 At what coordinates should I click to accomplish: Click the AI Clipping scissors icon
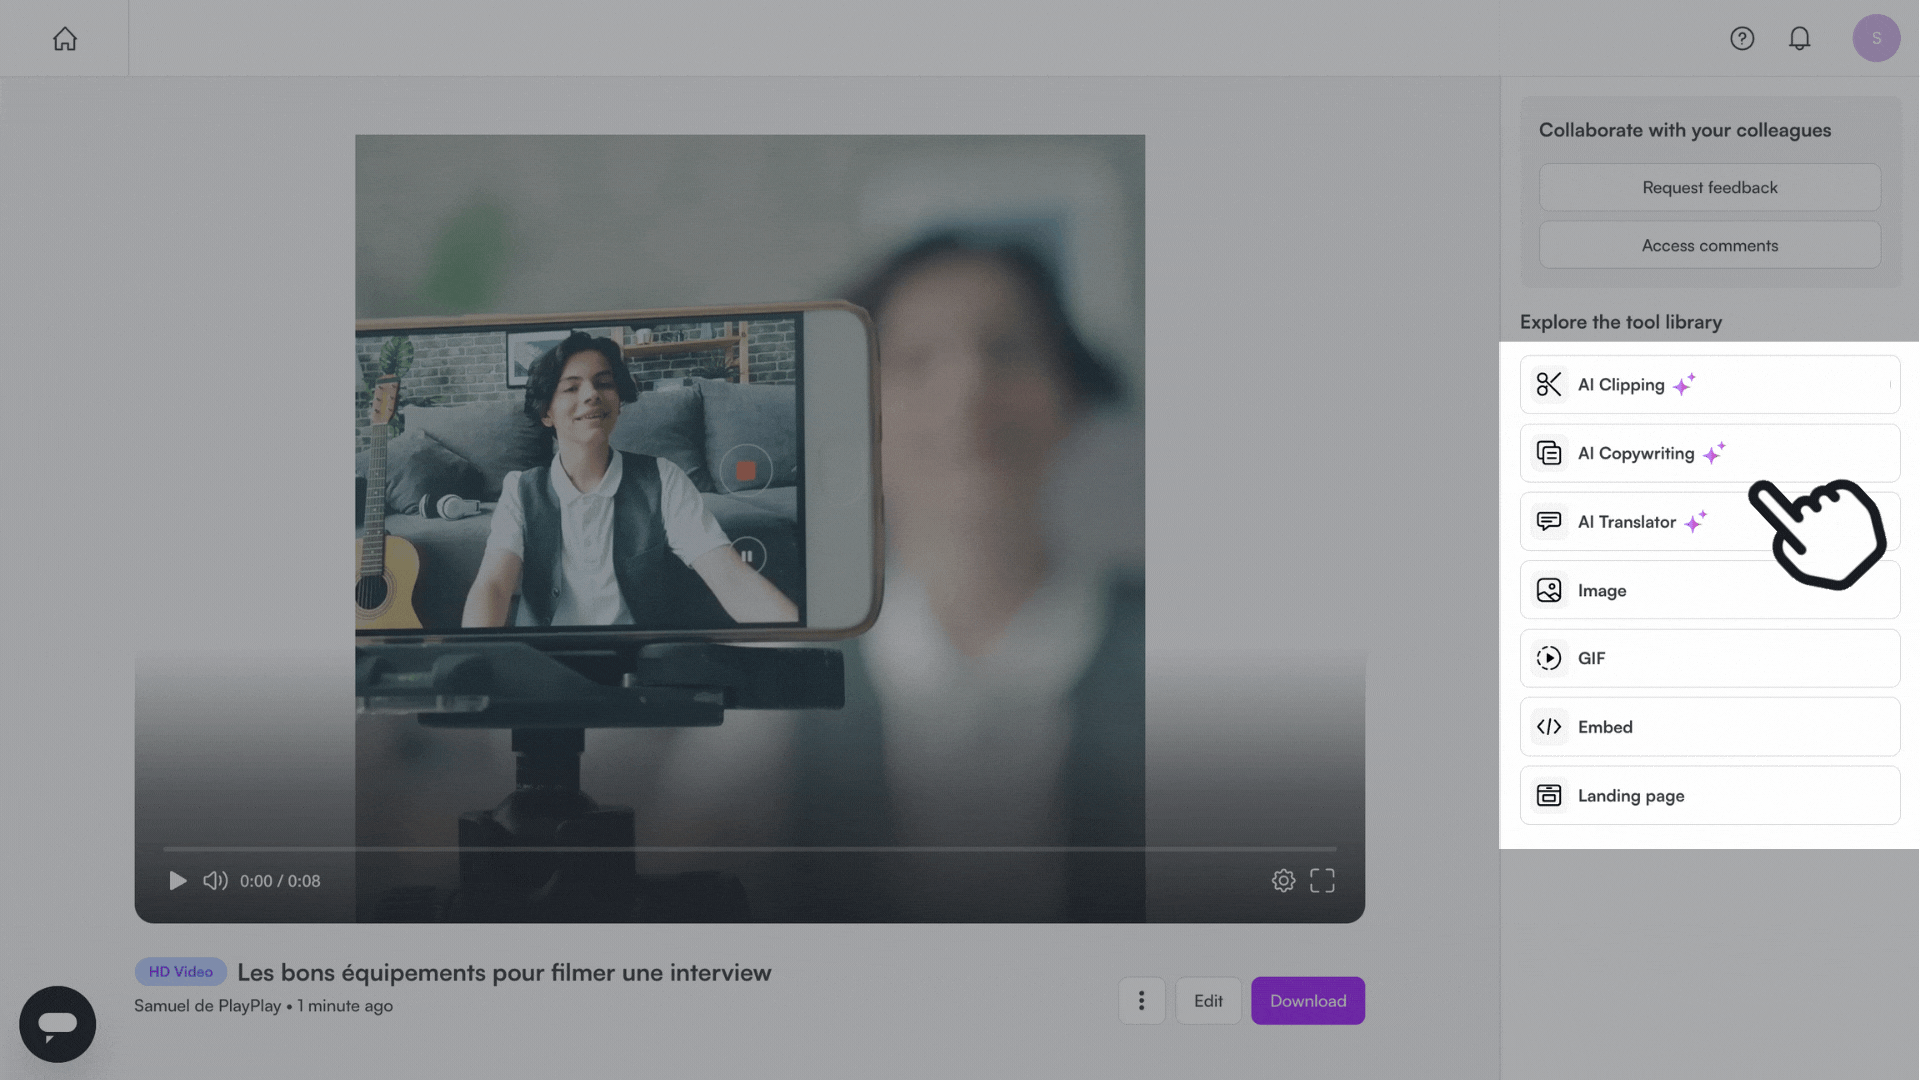pyautogui.click(x=1549, y=384)
